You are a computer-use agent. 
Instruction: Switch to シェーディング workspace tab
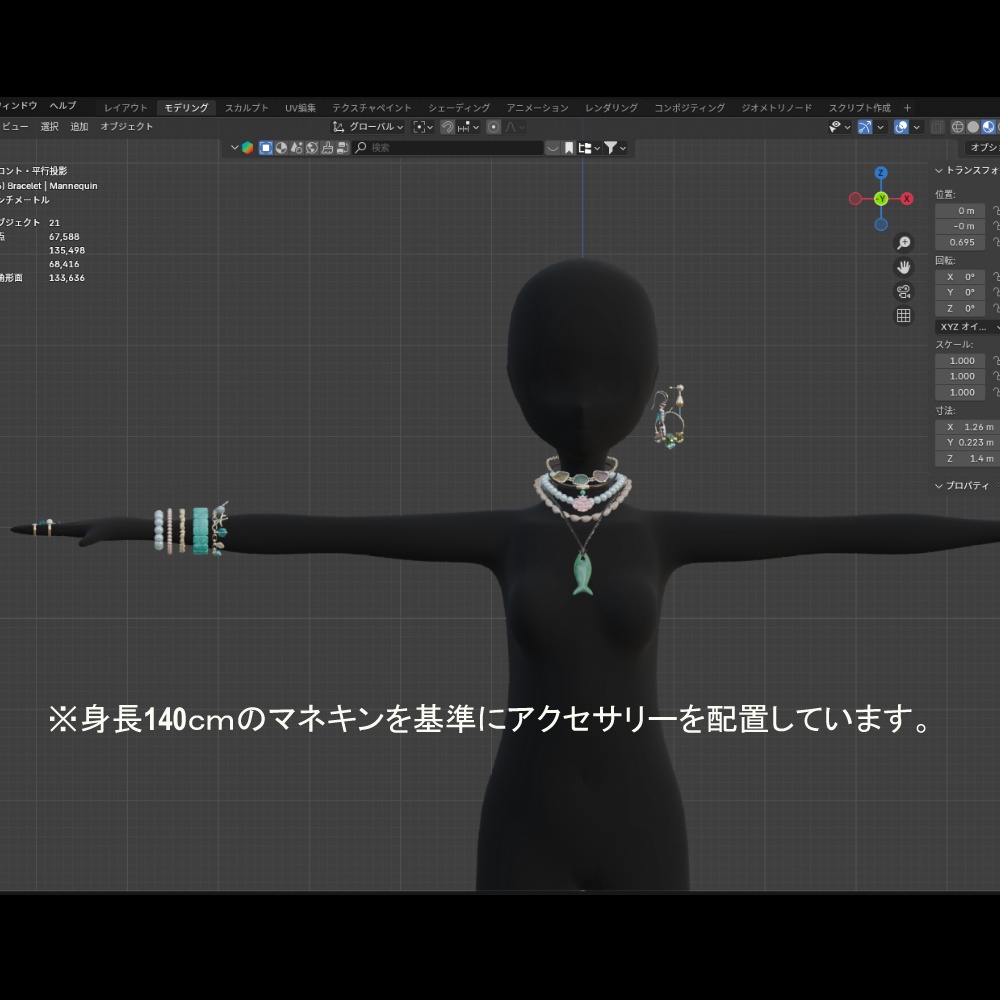[459, 108]
